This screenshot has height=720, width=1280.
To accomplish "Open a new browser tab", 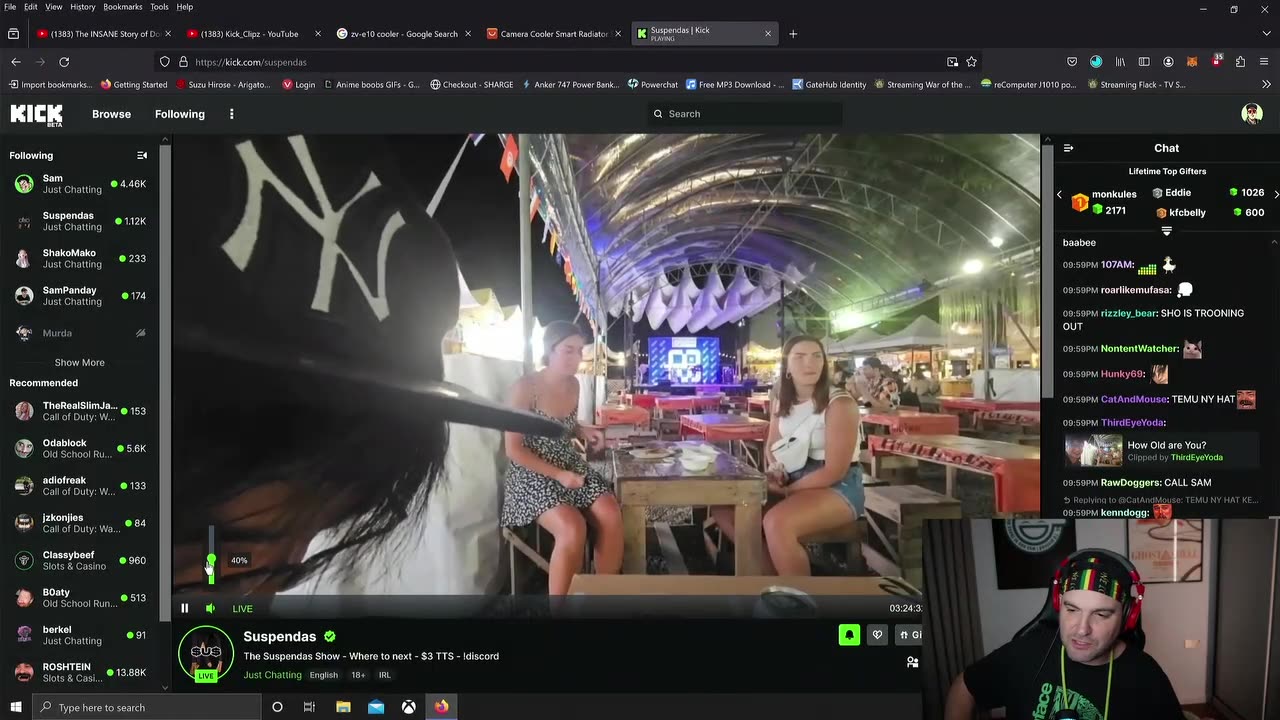I will [793, 34].
